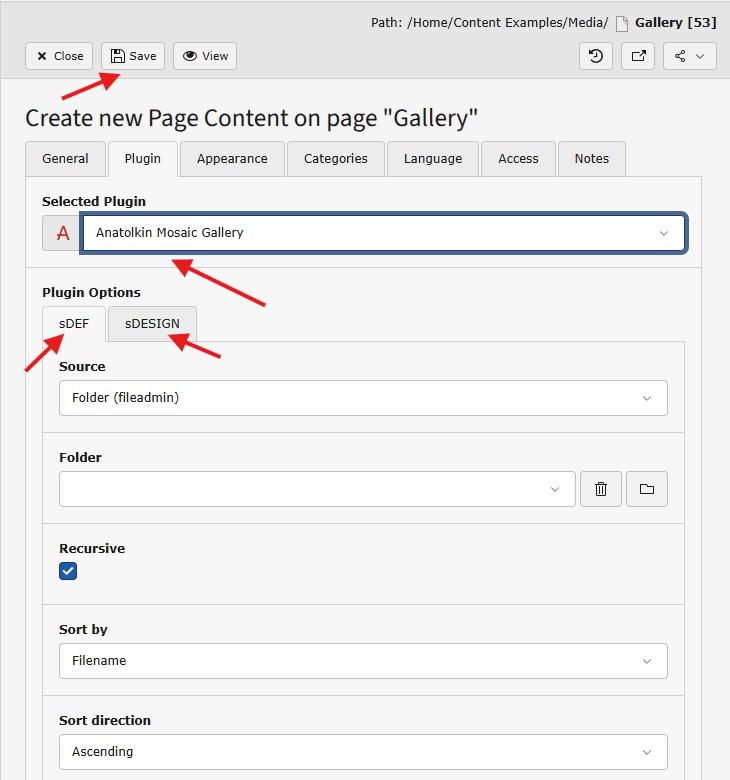Switch to the Appearance tab

(232, 159)
